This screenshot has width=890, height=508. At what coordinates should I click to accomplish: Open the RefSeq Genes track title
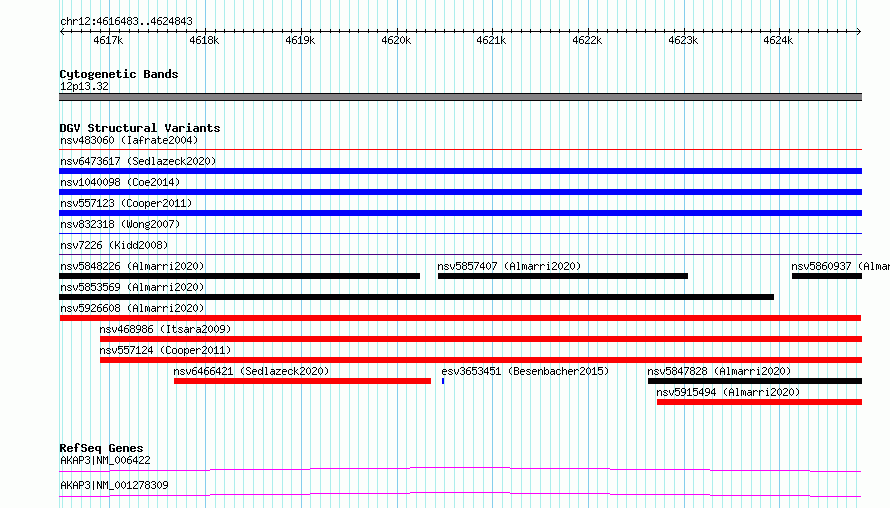coord(101,448)
